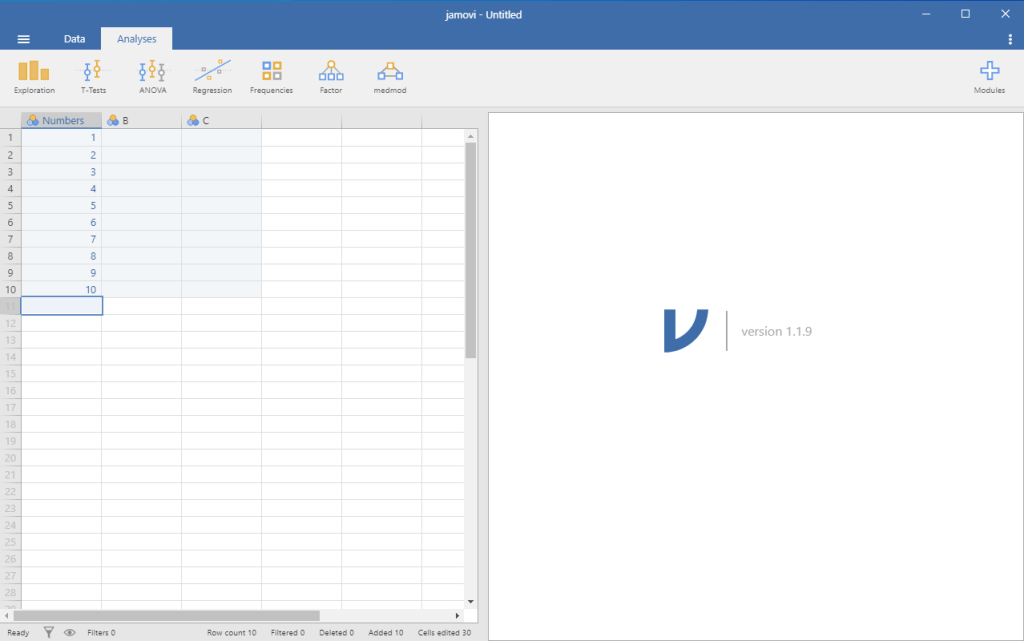
Task: Open the Exploration analysis menu
Action: [33, 75]
